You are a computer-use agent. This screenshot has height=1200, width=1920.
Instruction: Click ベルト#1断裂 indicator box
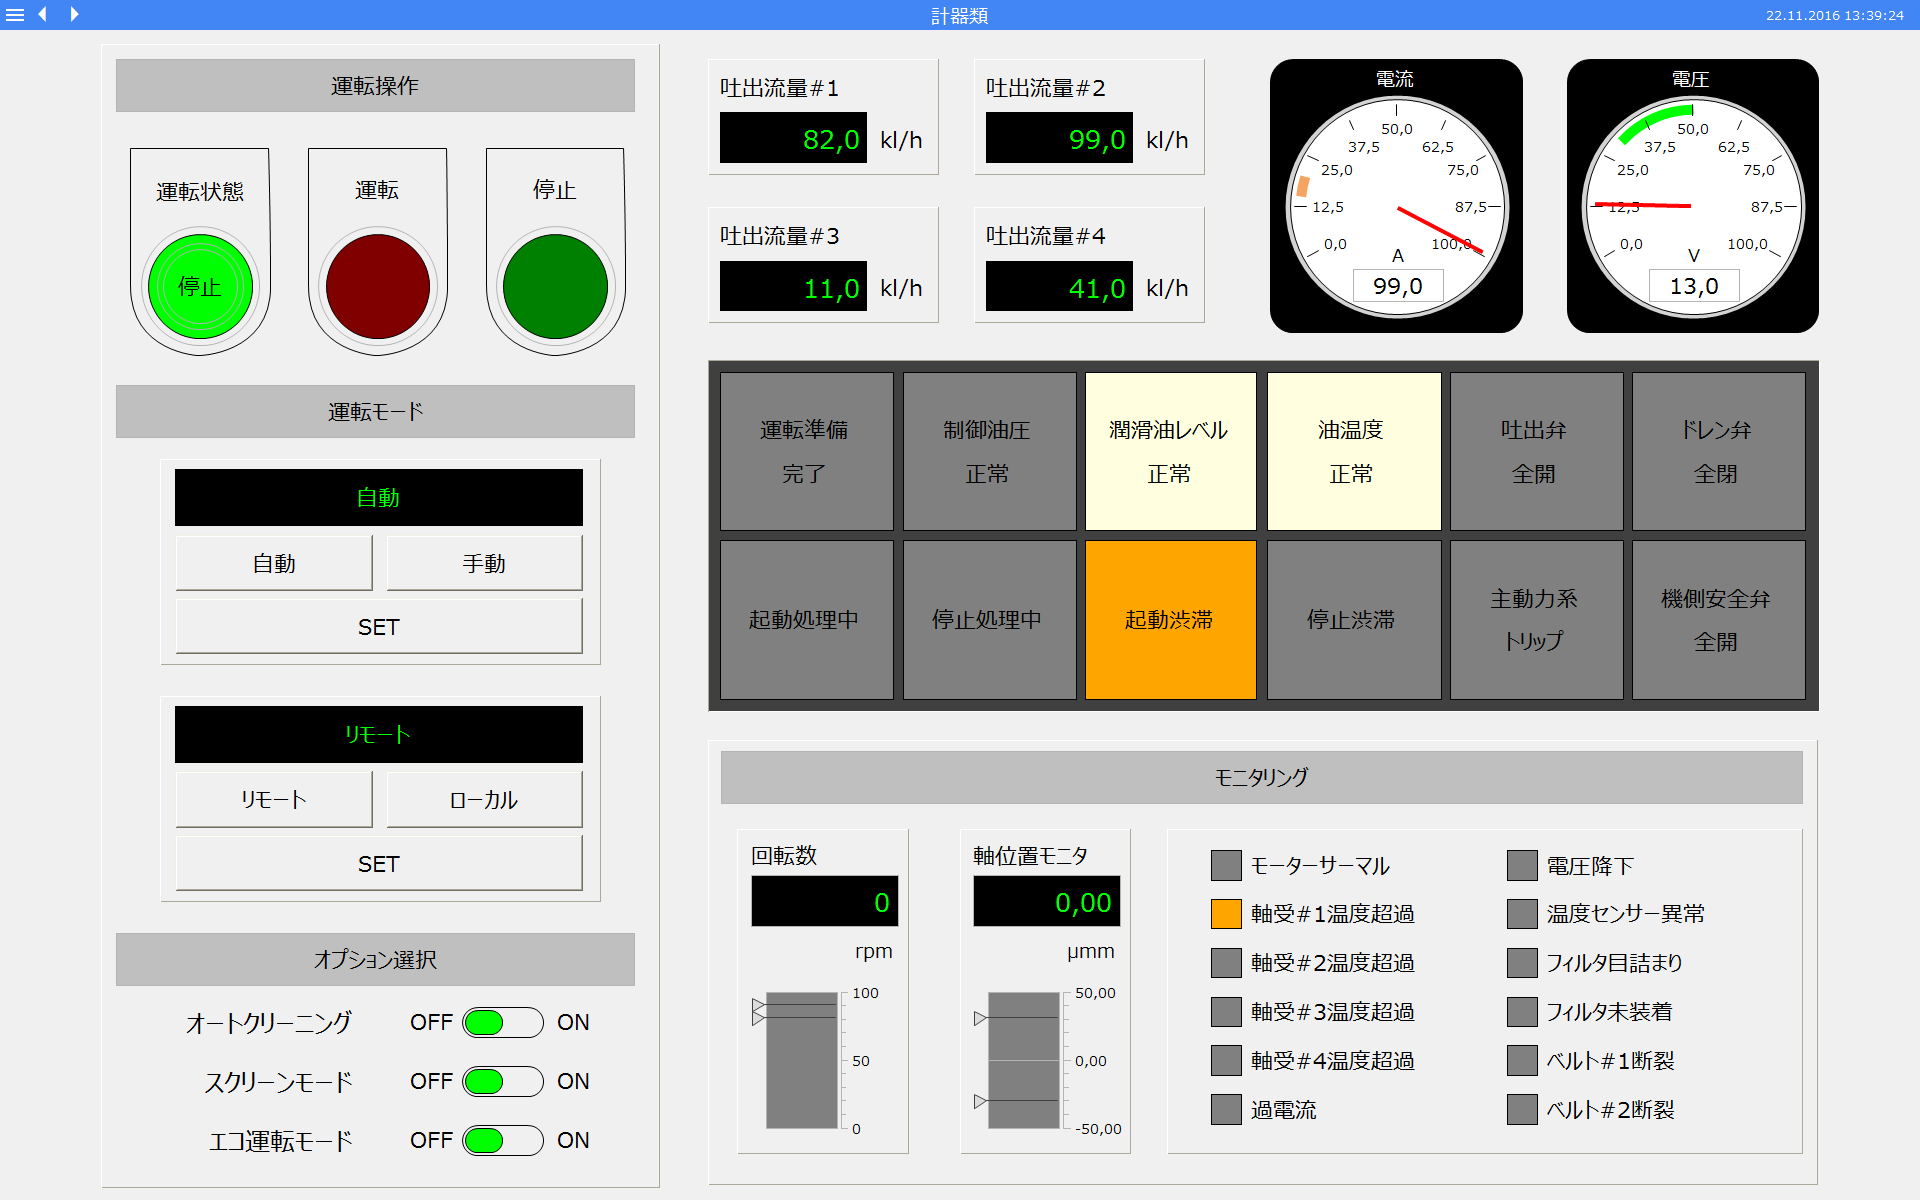(1522, 1061)
